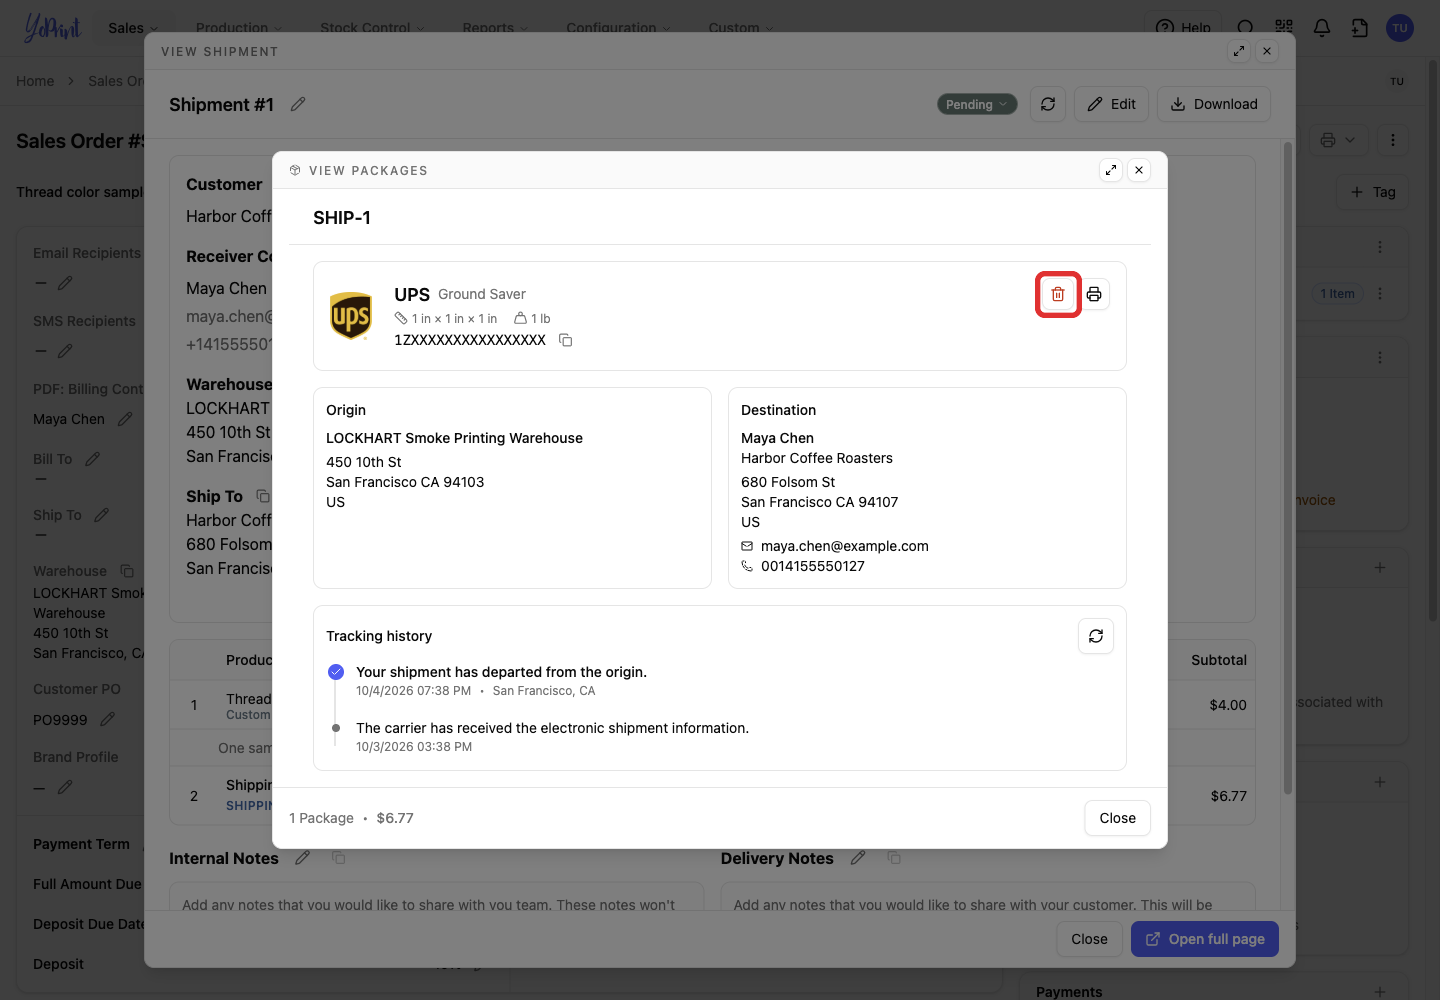The height and width of the screenshot is (1000, 1440).
Task: Copy the UPS tracking number
Action: pos(565,340)
